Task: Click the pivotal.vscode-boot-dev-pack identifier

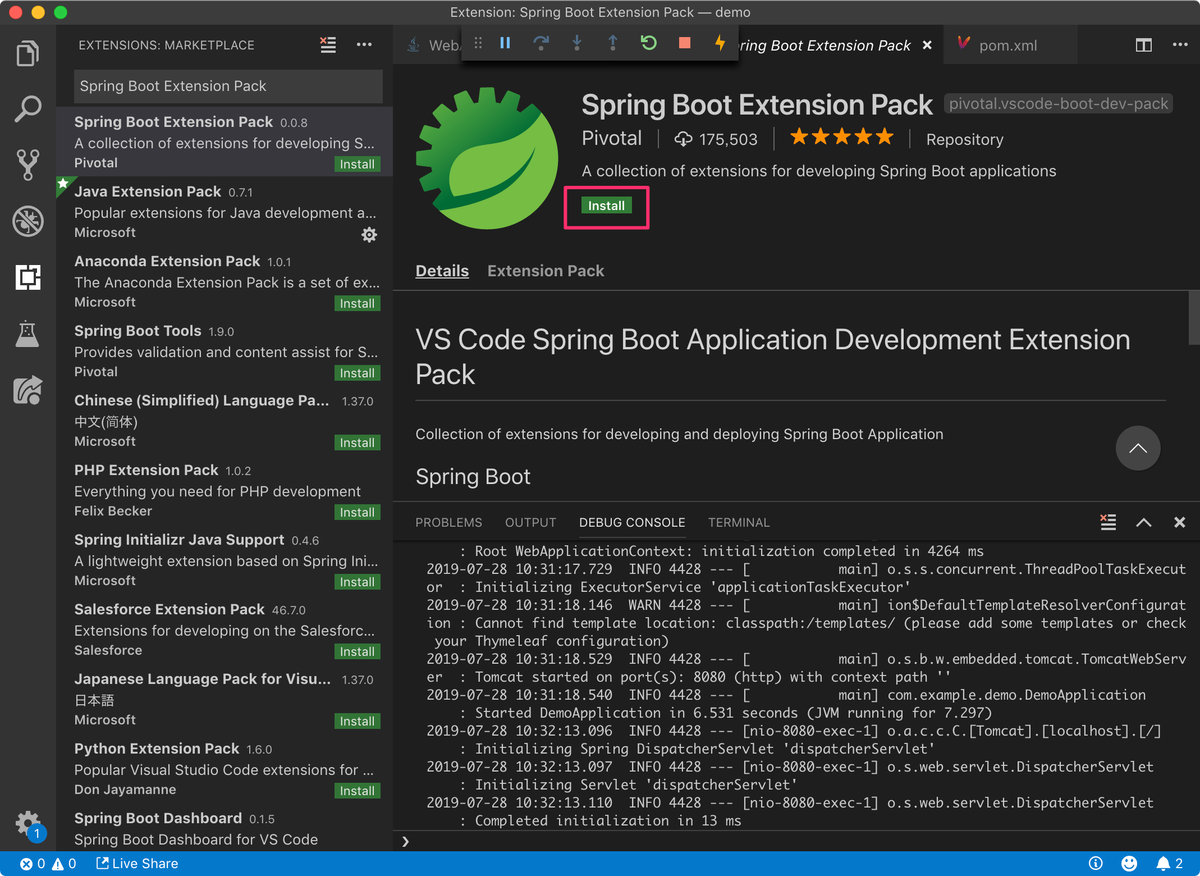Action: [x=1059, y=104]
